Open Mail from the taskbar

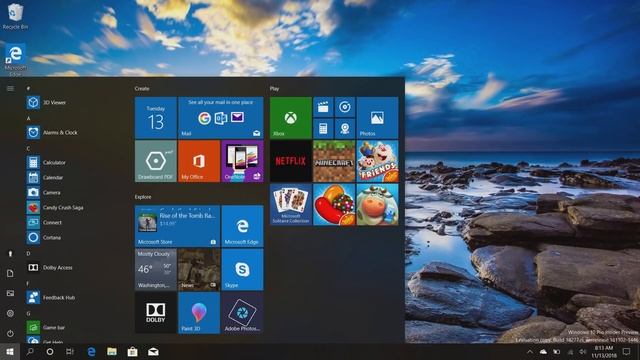(153, 351)
